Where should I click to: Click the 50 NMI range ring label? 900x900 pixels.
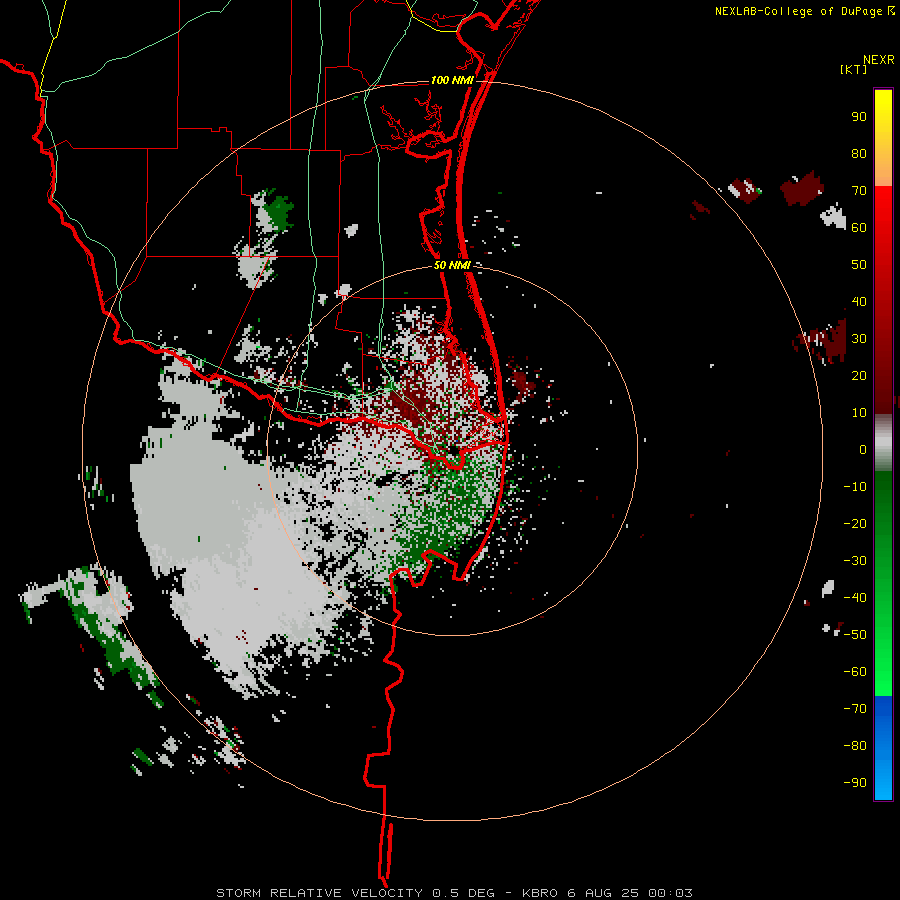452,265
